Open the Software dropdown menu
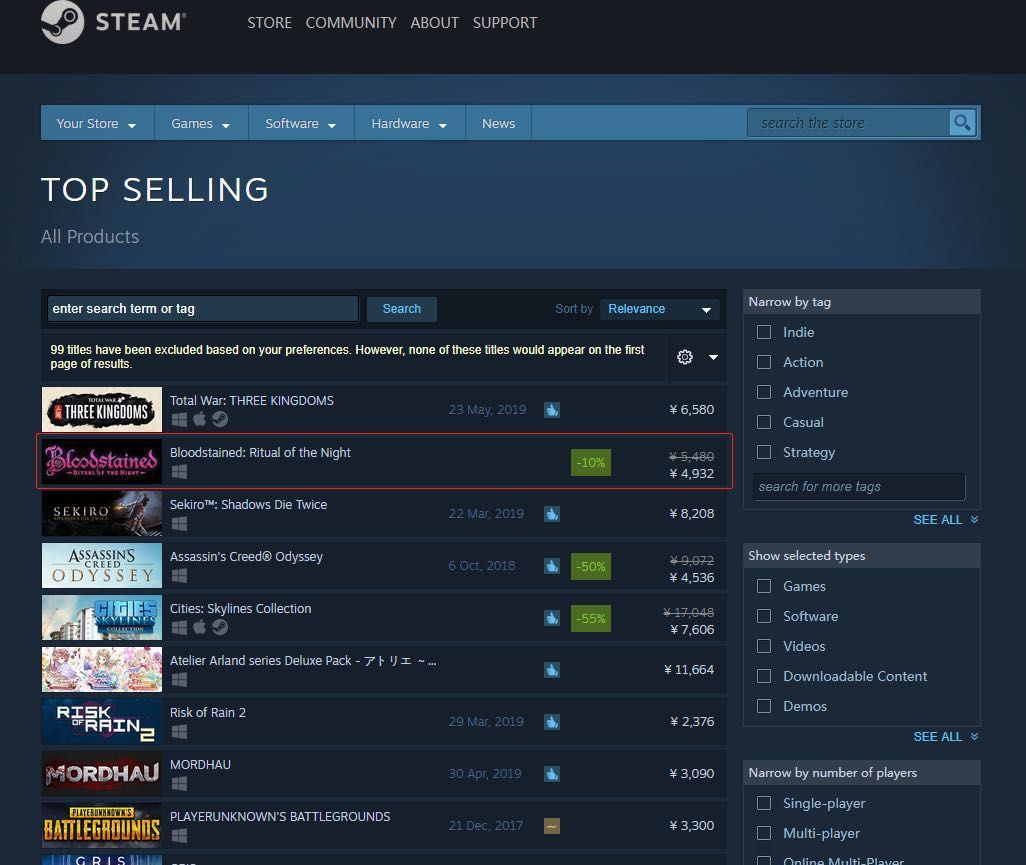This screenshot has height=865, width=1026. tap(301, 123)
